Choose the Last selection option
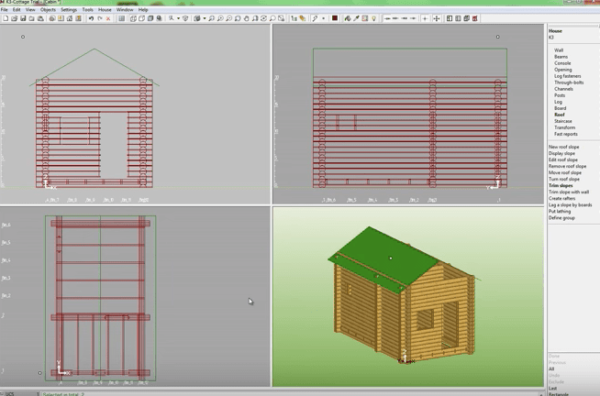 [x=553, y=388]
